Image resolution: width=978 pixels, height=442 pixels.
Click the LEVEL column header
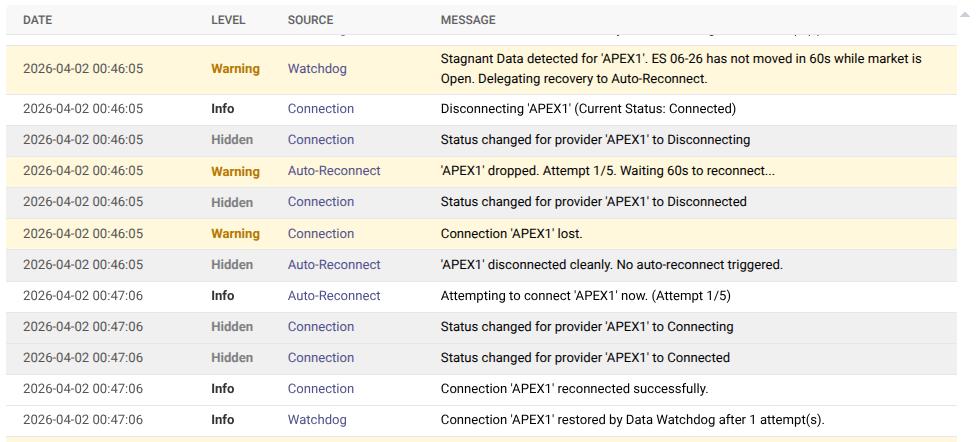tap(229, 20)
